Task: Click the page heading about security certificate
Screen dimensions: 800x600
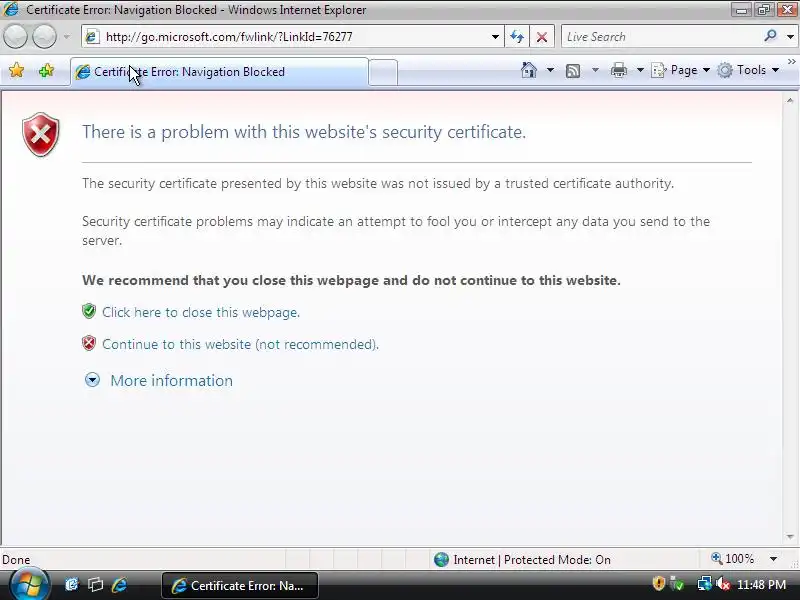Action: (x=304, y=132)
